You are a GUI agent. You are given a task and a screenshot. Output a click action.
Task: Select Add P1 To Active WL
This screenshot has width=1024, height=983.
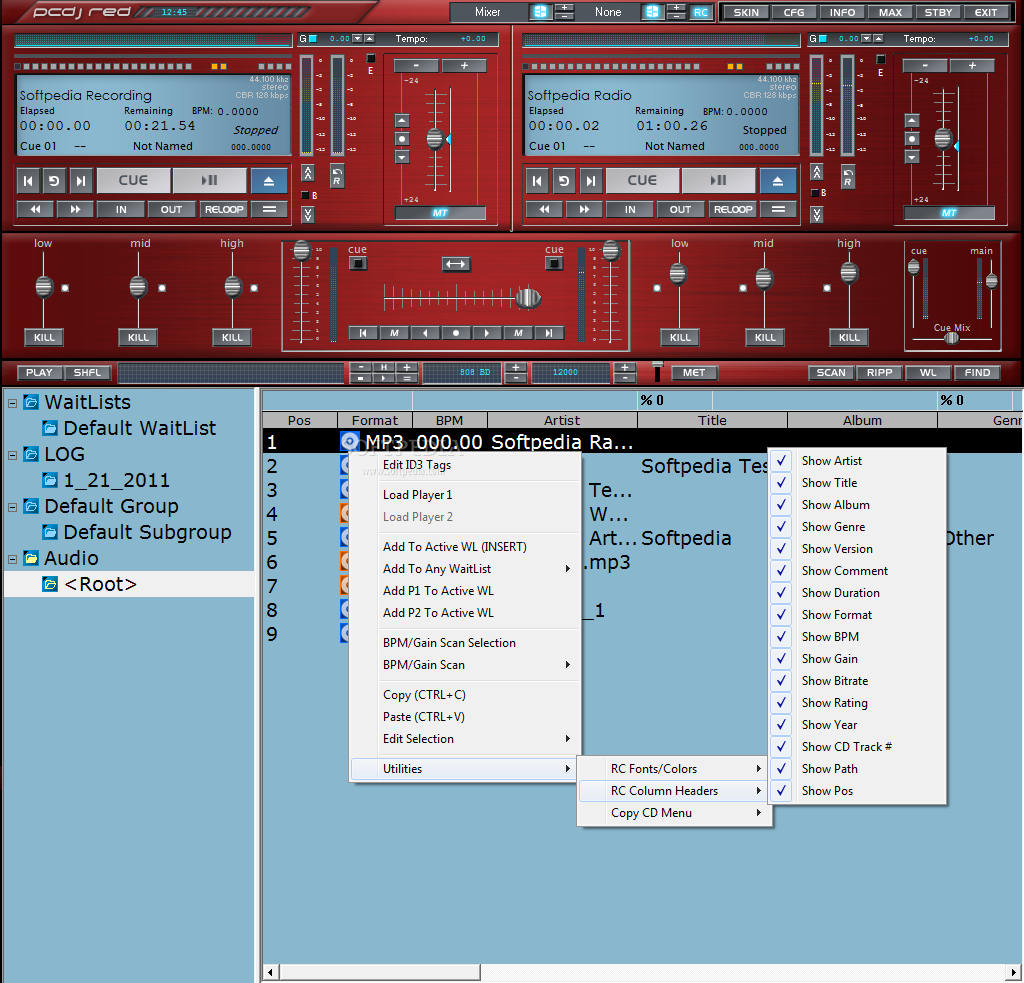[465, 591]
